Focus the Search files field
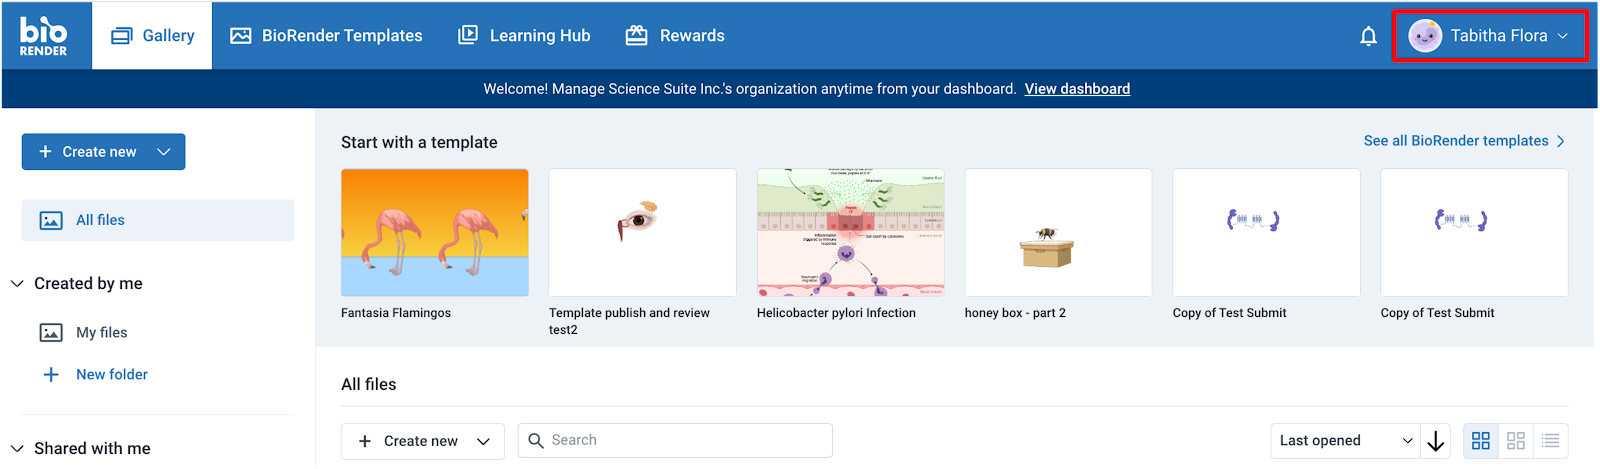This screenshot has height=469, width=1600. pos(675,441)
